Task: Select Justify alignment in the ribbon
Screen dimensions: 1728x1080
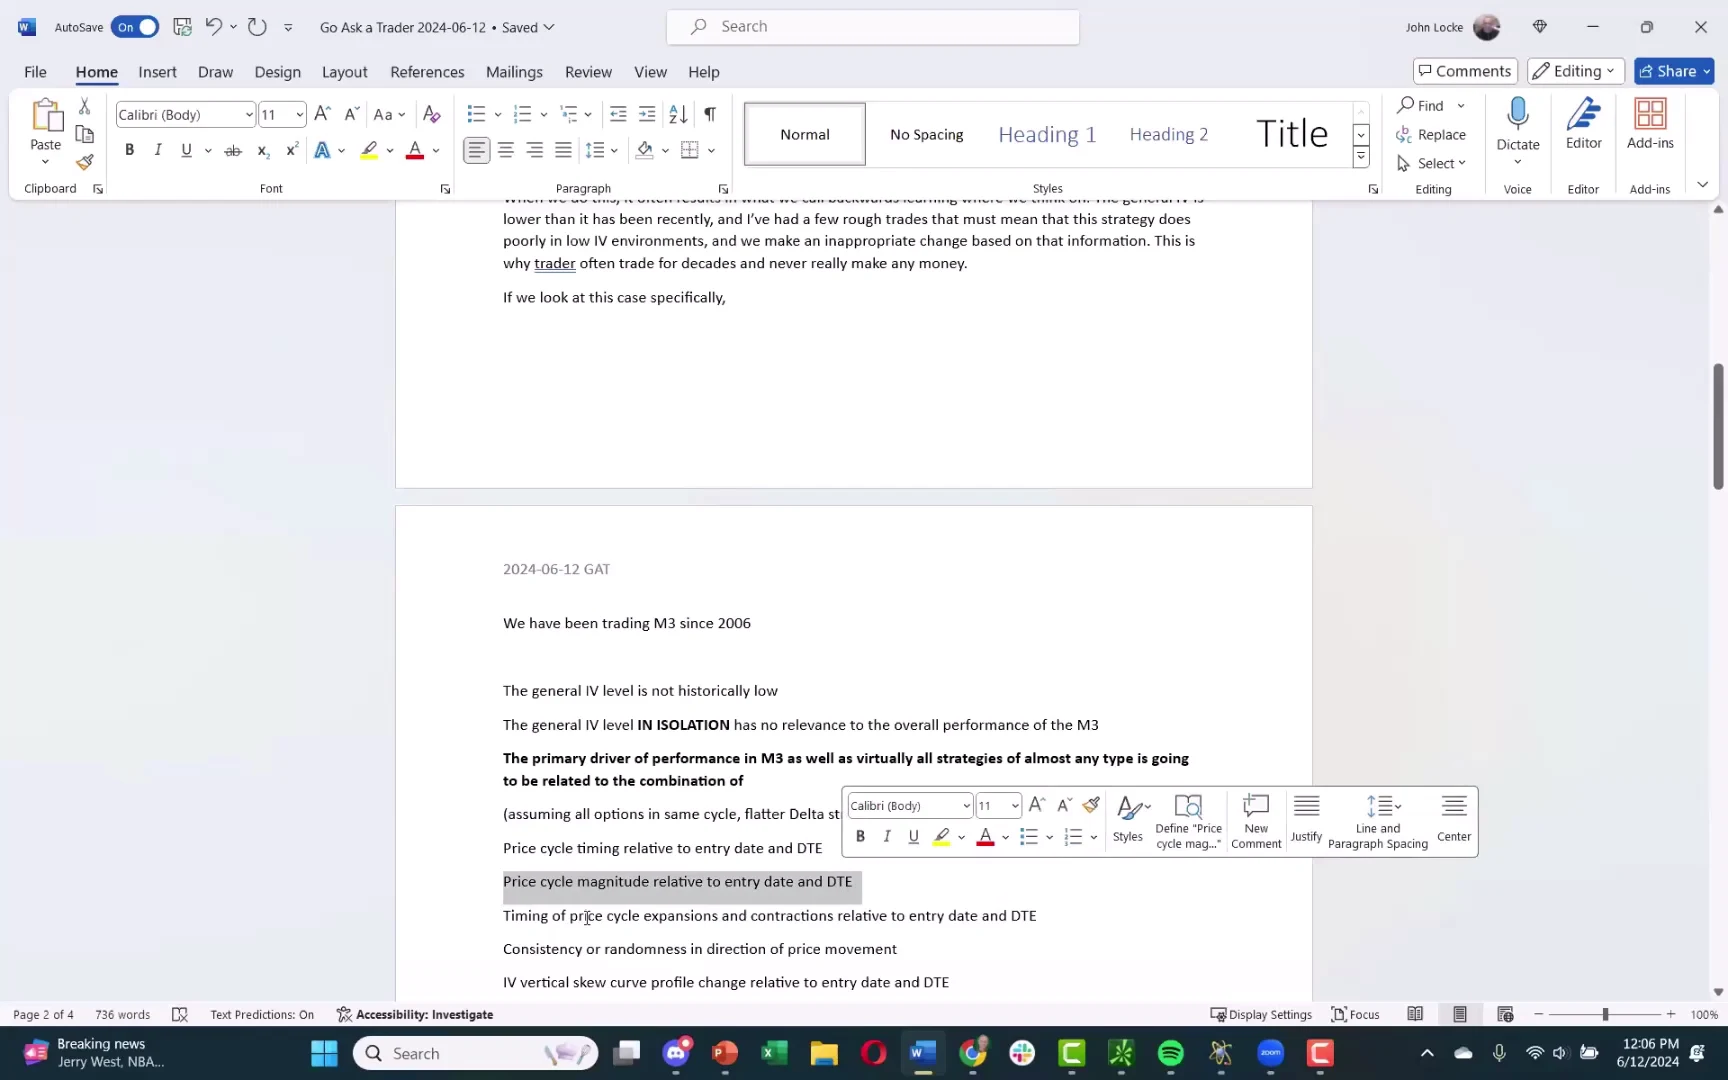Action: (x=564, y=151)
